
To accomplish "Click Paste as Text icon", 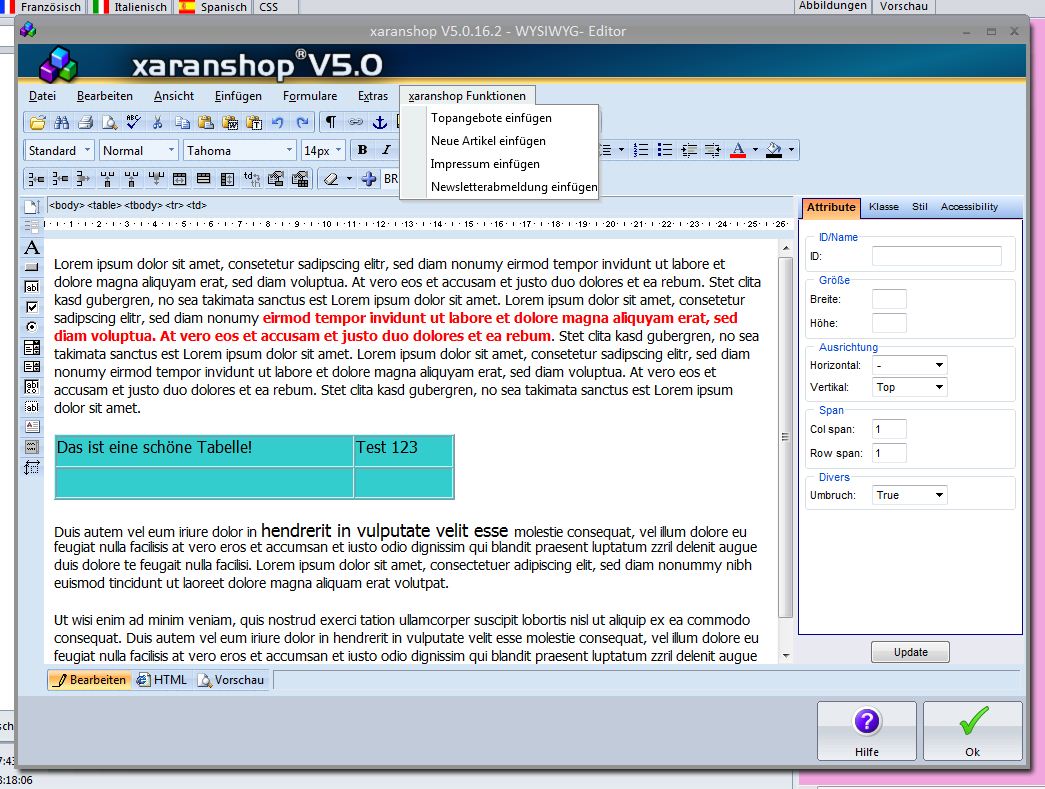I will coord(254,123).
